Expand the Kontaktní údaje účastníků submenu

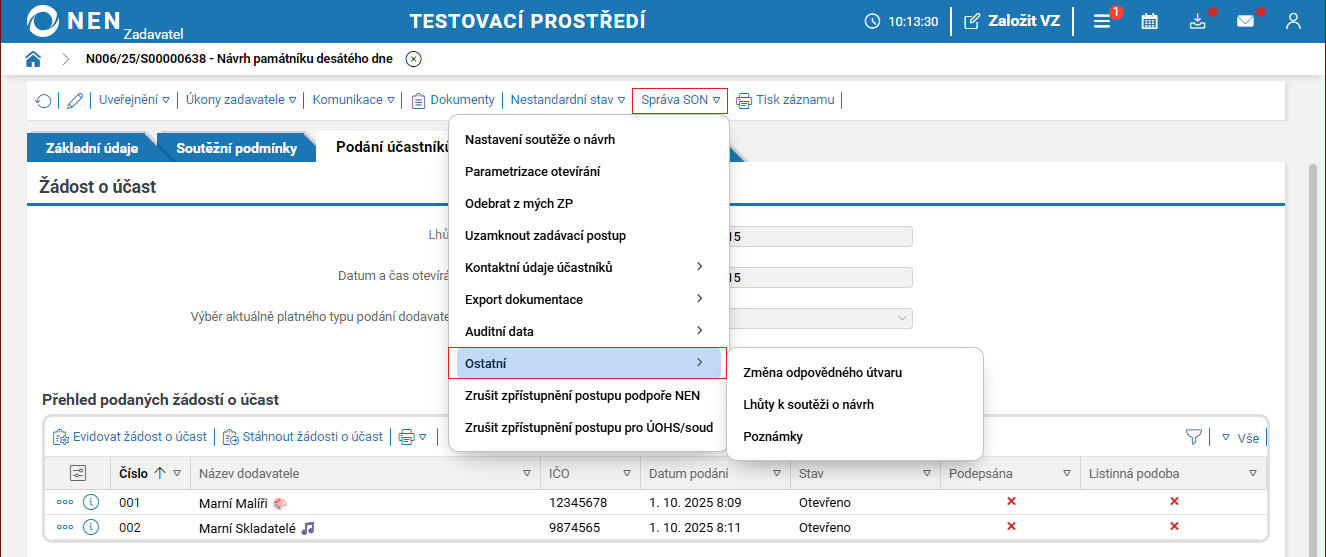589,267
